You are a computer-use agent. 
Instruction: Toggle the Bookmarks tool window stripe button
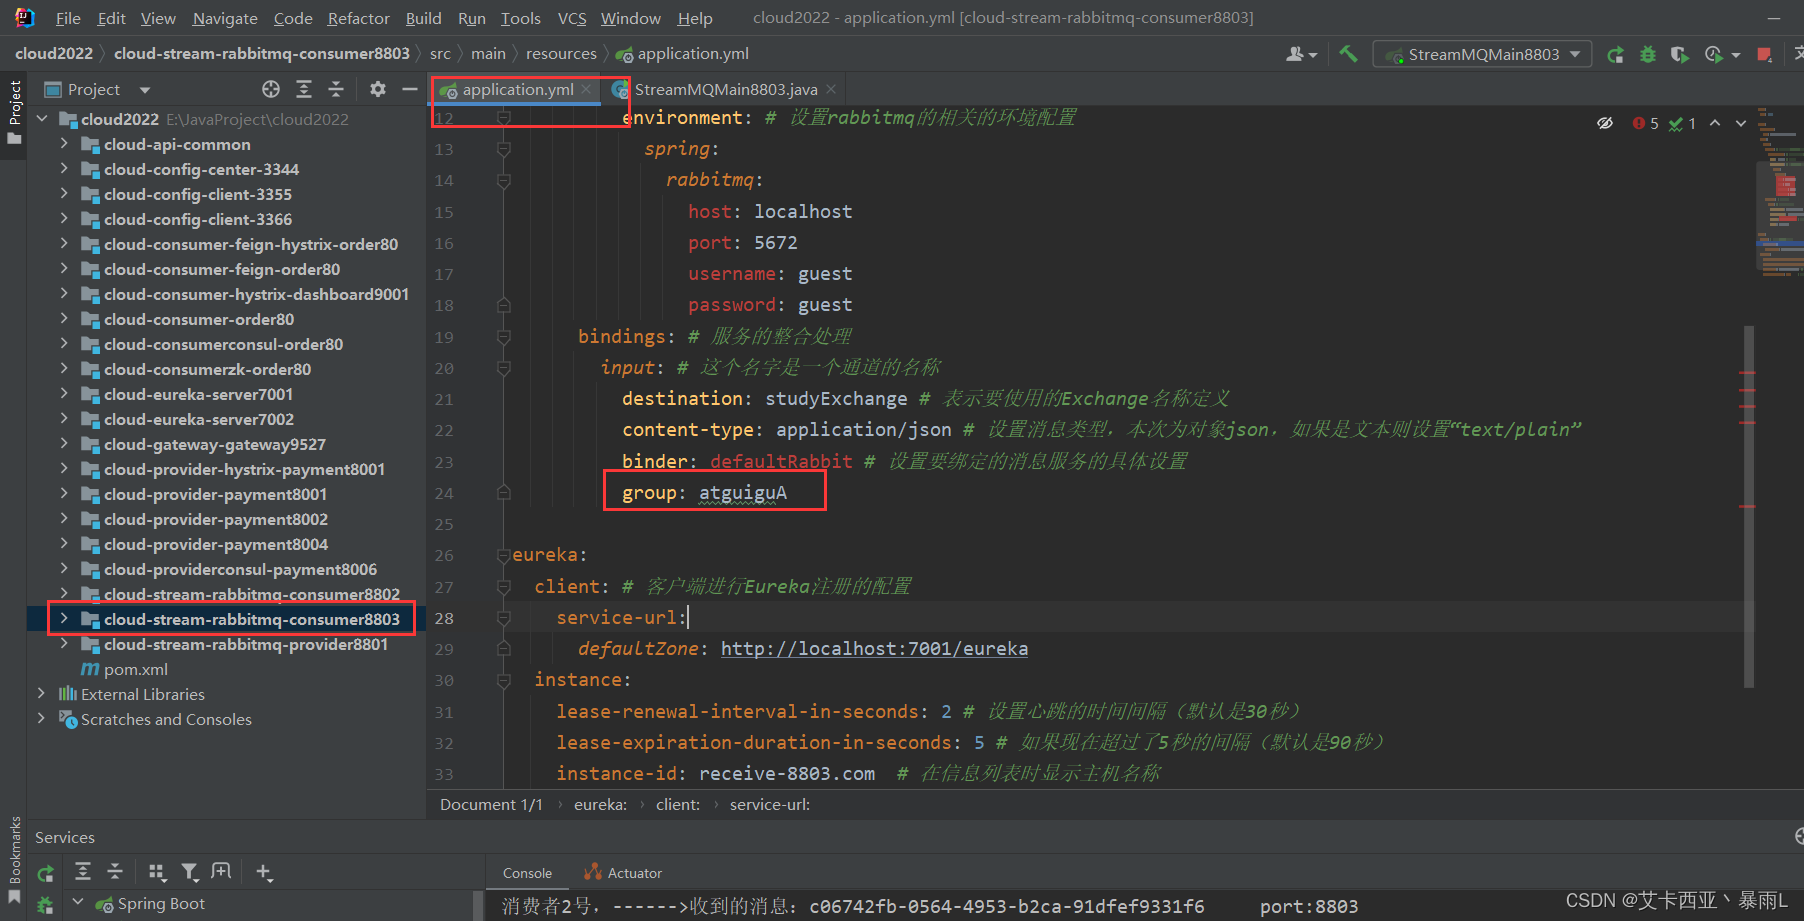[14, 862]
